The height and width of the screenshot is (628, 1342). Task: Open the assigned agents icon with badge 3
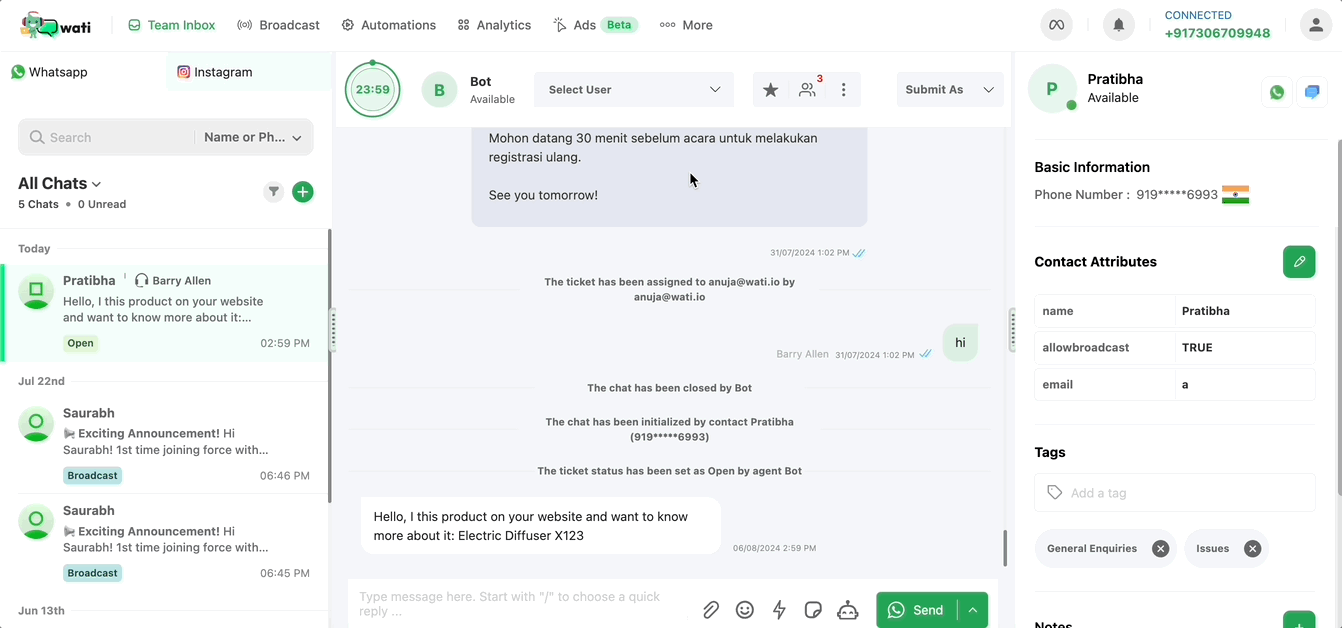tap(808, 89)
